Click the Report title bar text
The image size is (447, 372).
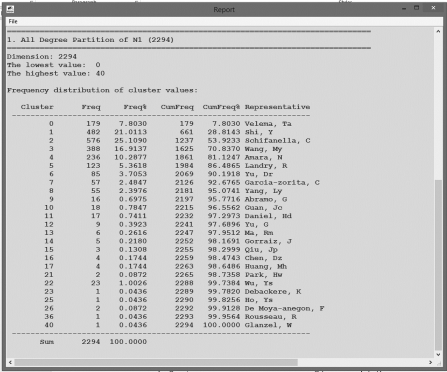224,10
